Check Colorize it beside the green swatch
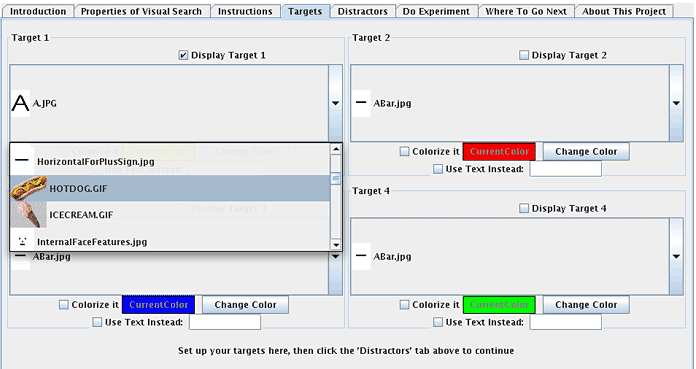Image resolution: width=696 pixels, height=369 pixels. [404, 305]
